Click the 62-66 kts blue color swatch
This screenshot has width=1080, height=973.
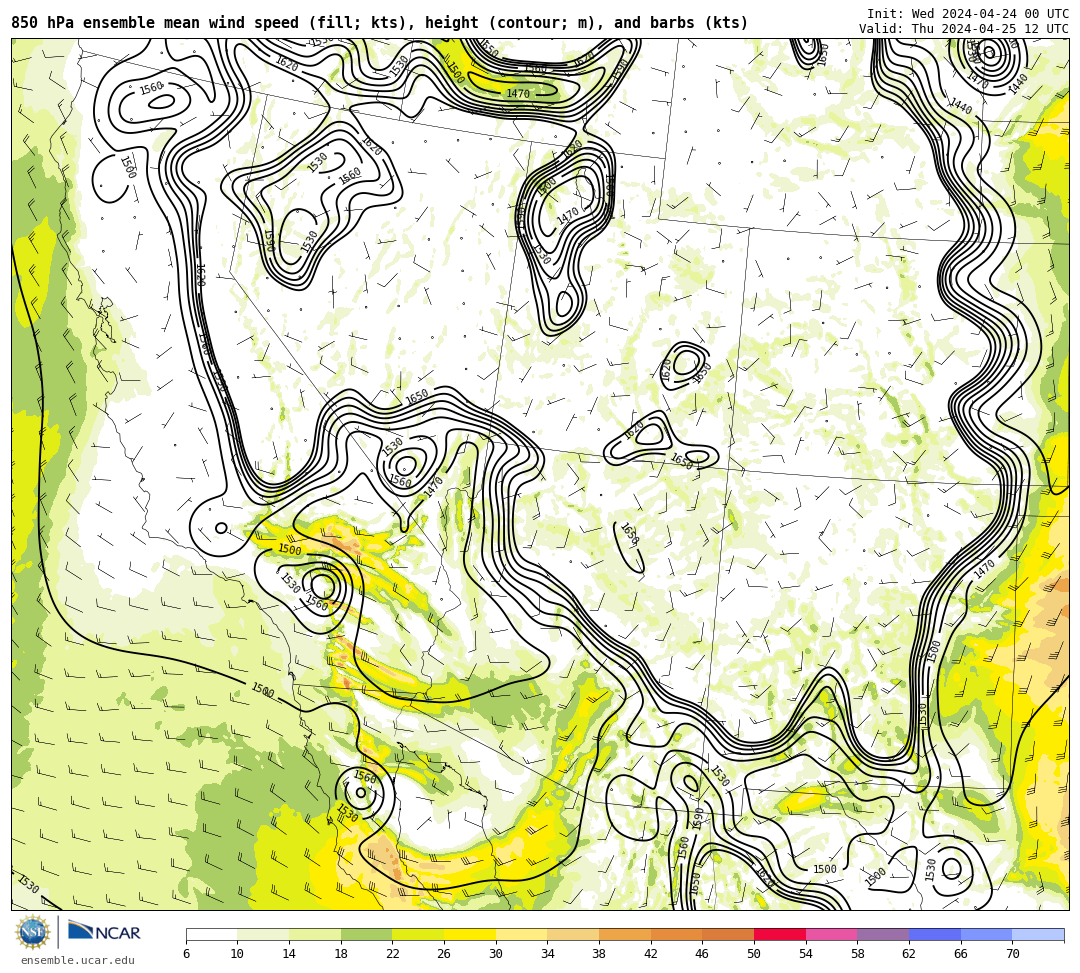point(935,934)
